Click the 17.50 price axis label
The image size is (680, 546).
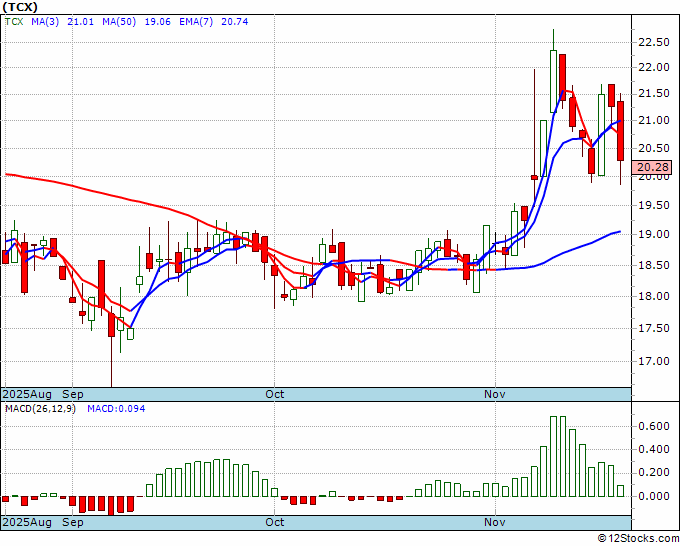click(654, 328)
